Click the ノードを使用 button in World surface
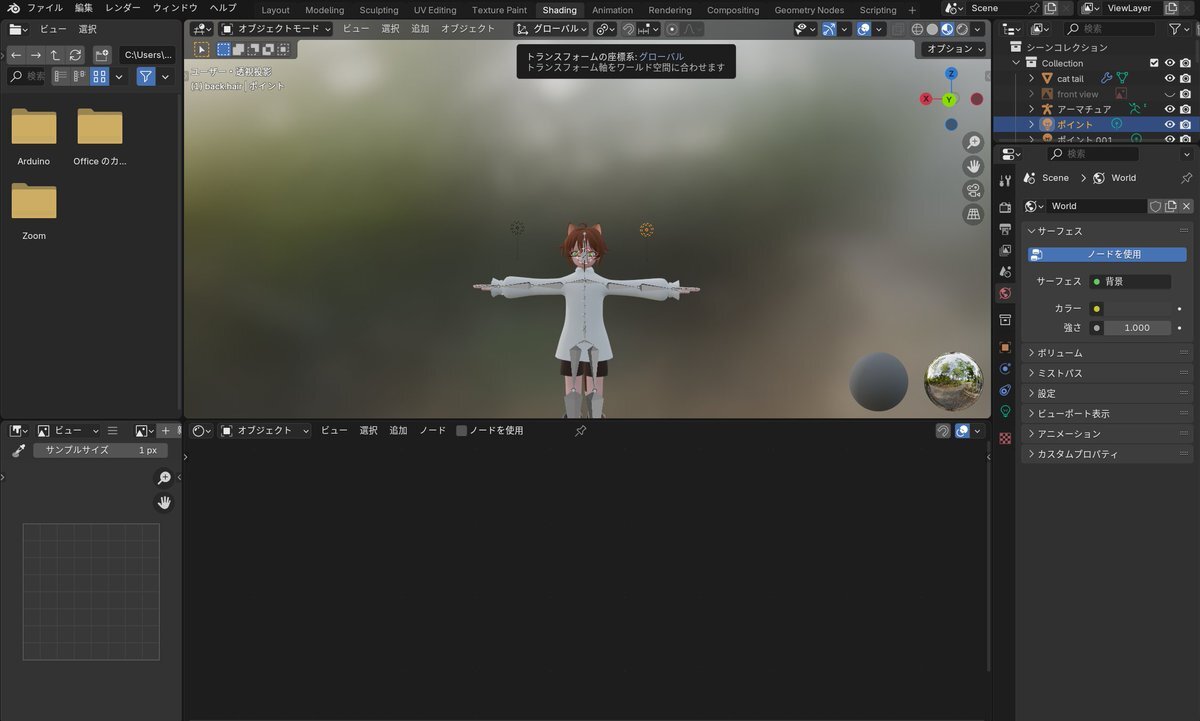The height and width of the screenshot is (721, 1200). click(1107, 254)
